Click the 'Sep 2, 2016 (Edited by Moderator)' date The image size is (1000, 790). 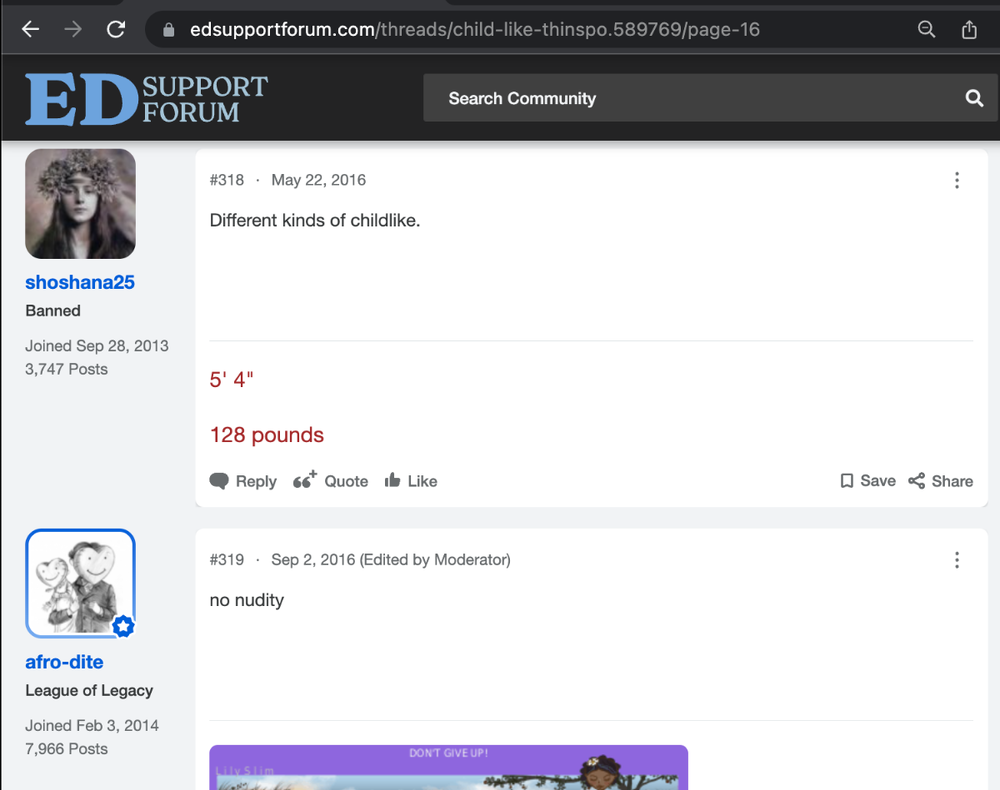pyautogui.click(x=391, y=560)
